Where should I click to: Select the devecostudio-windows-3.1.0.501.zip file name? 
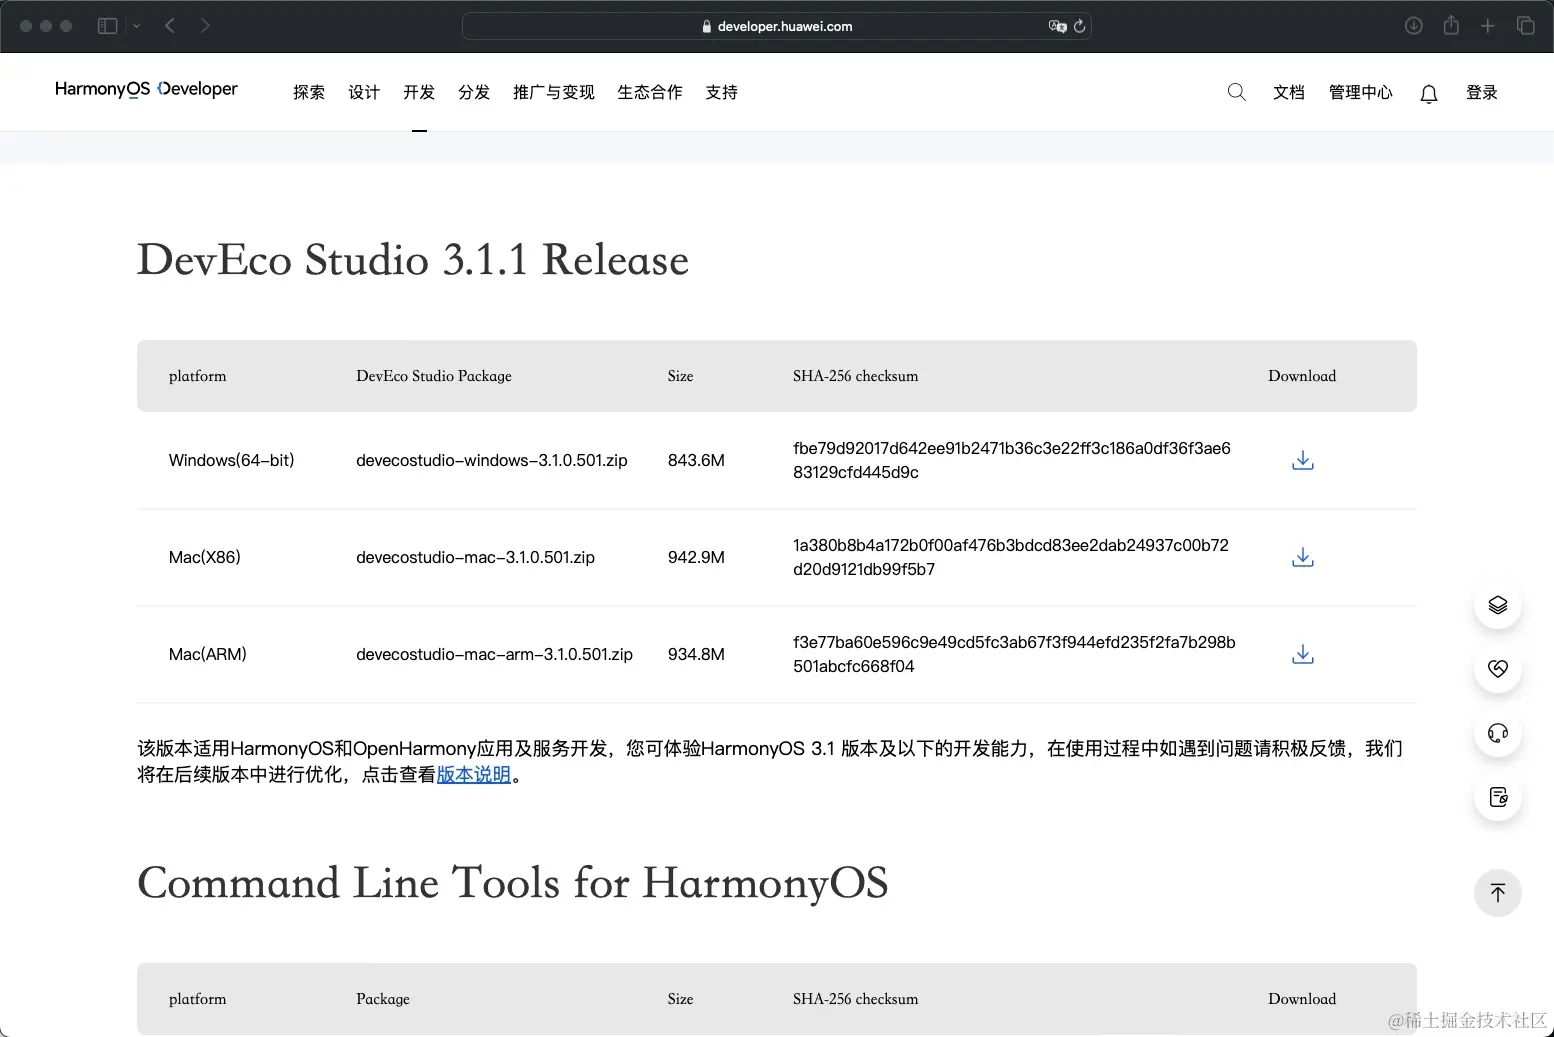tap(492, 460)
